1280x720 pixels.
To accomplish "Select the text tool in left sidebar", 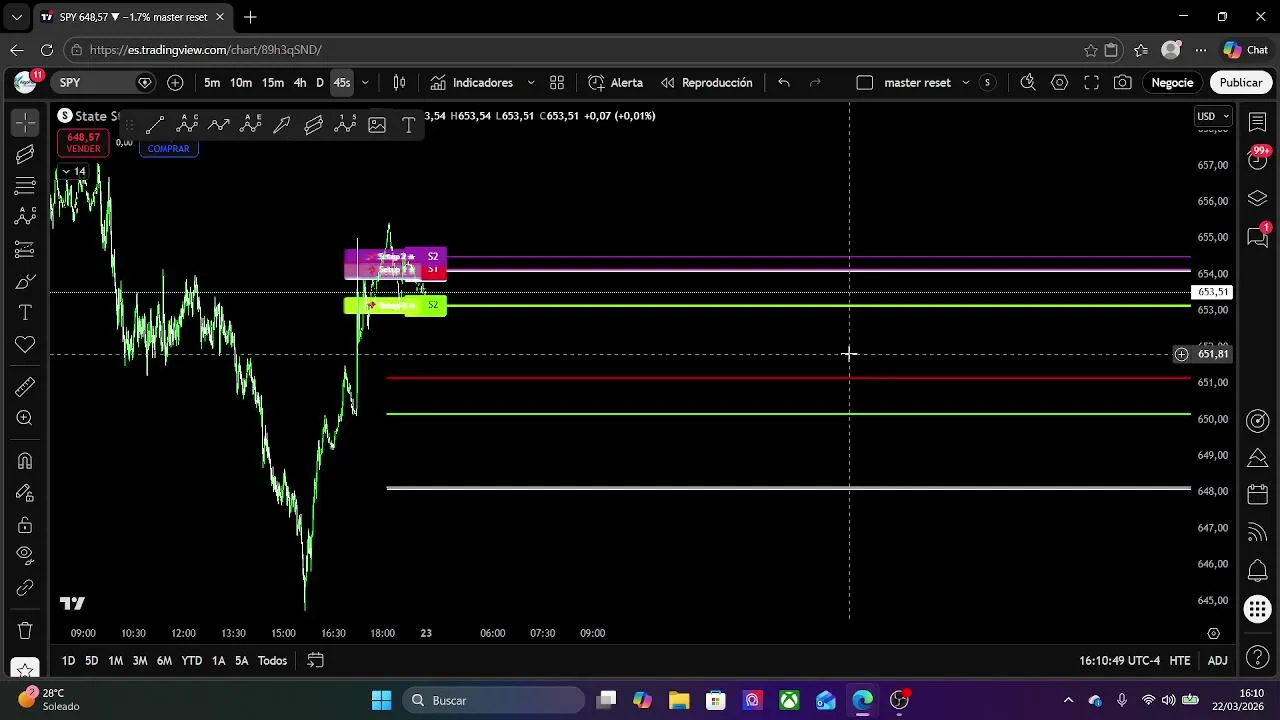I will [25, 313].
